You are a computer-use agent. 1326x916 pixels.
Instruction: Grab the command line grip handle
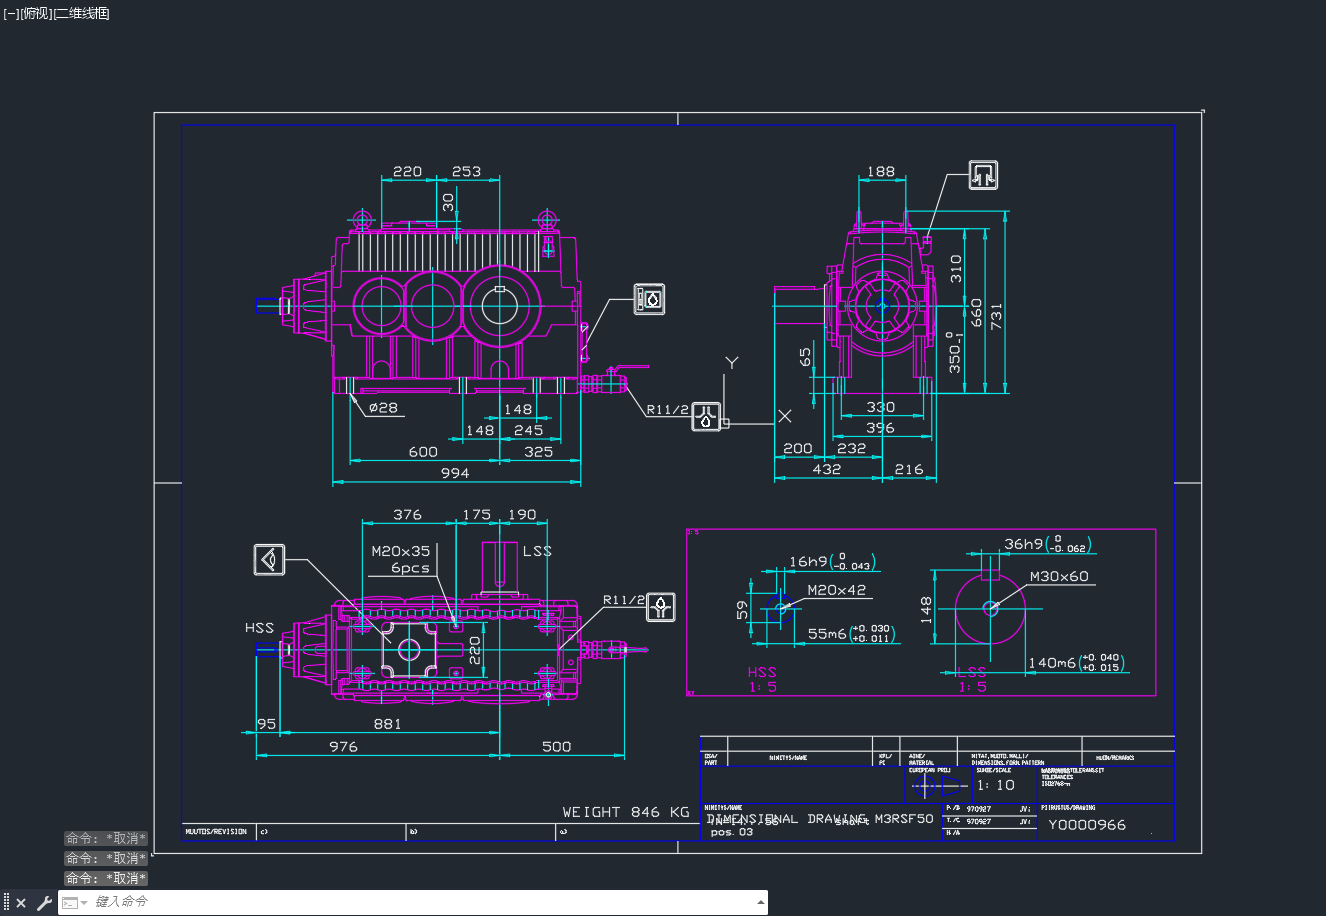[7, 903]
